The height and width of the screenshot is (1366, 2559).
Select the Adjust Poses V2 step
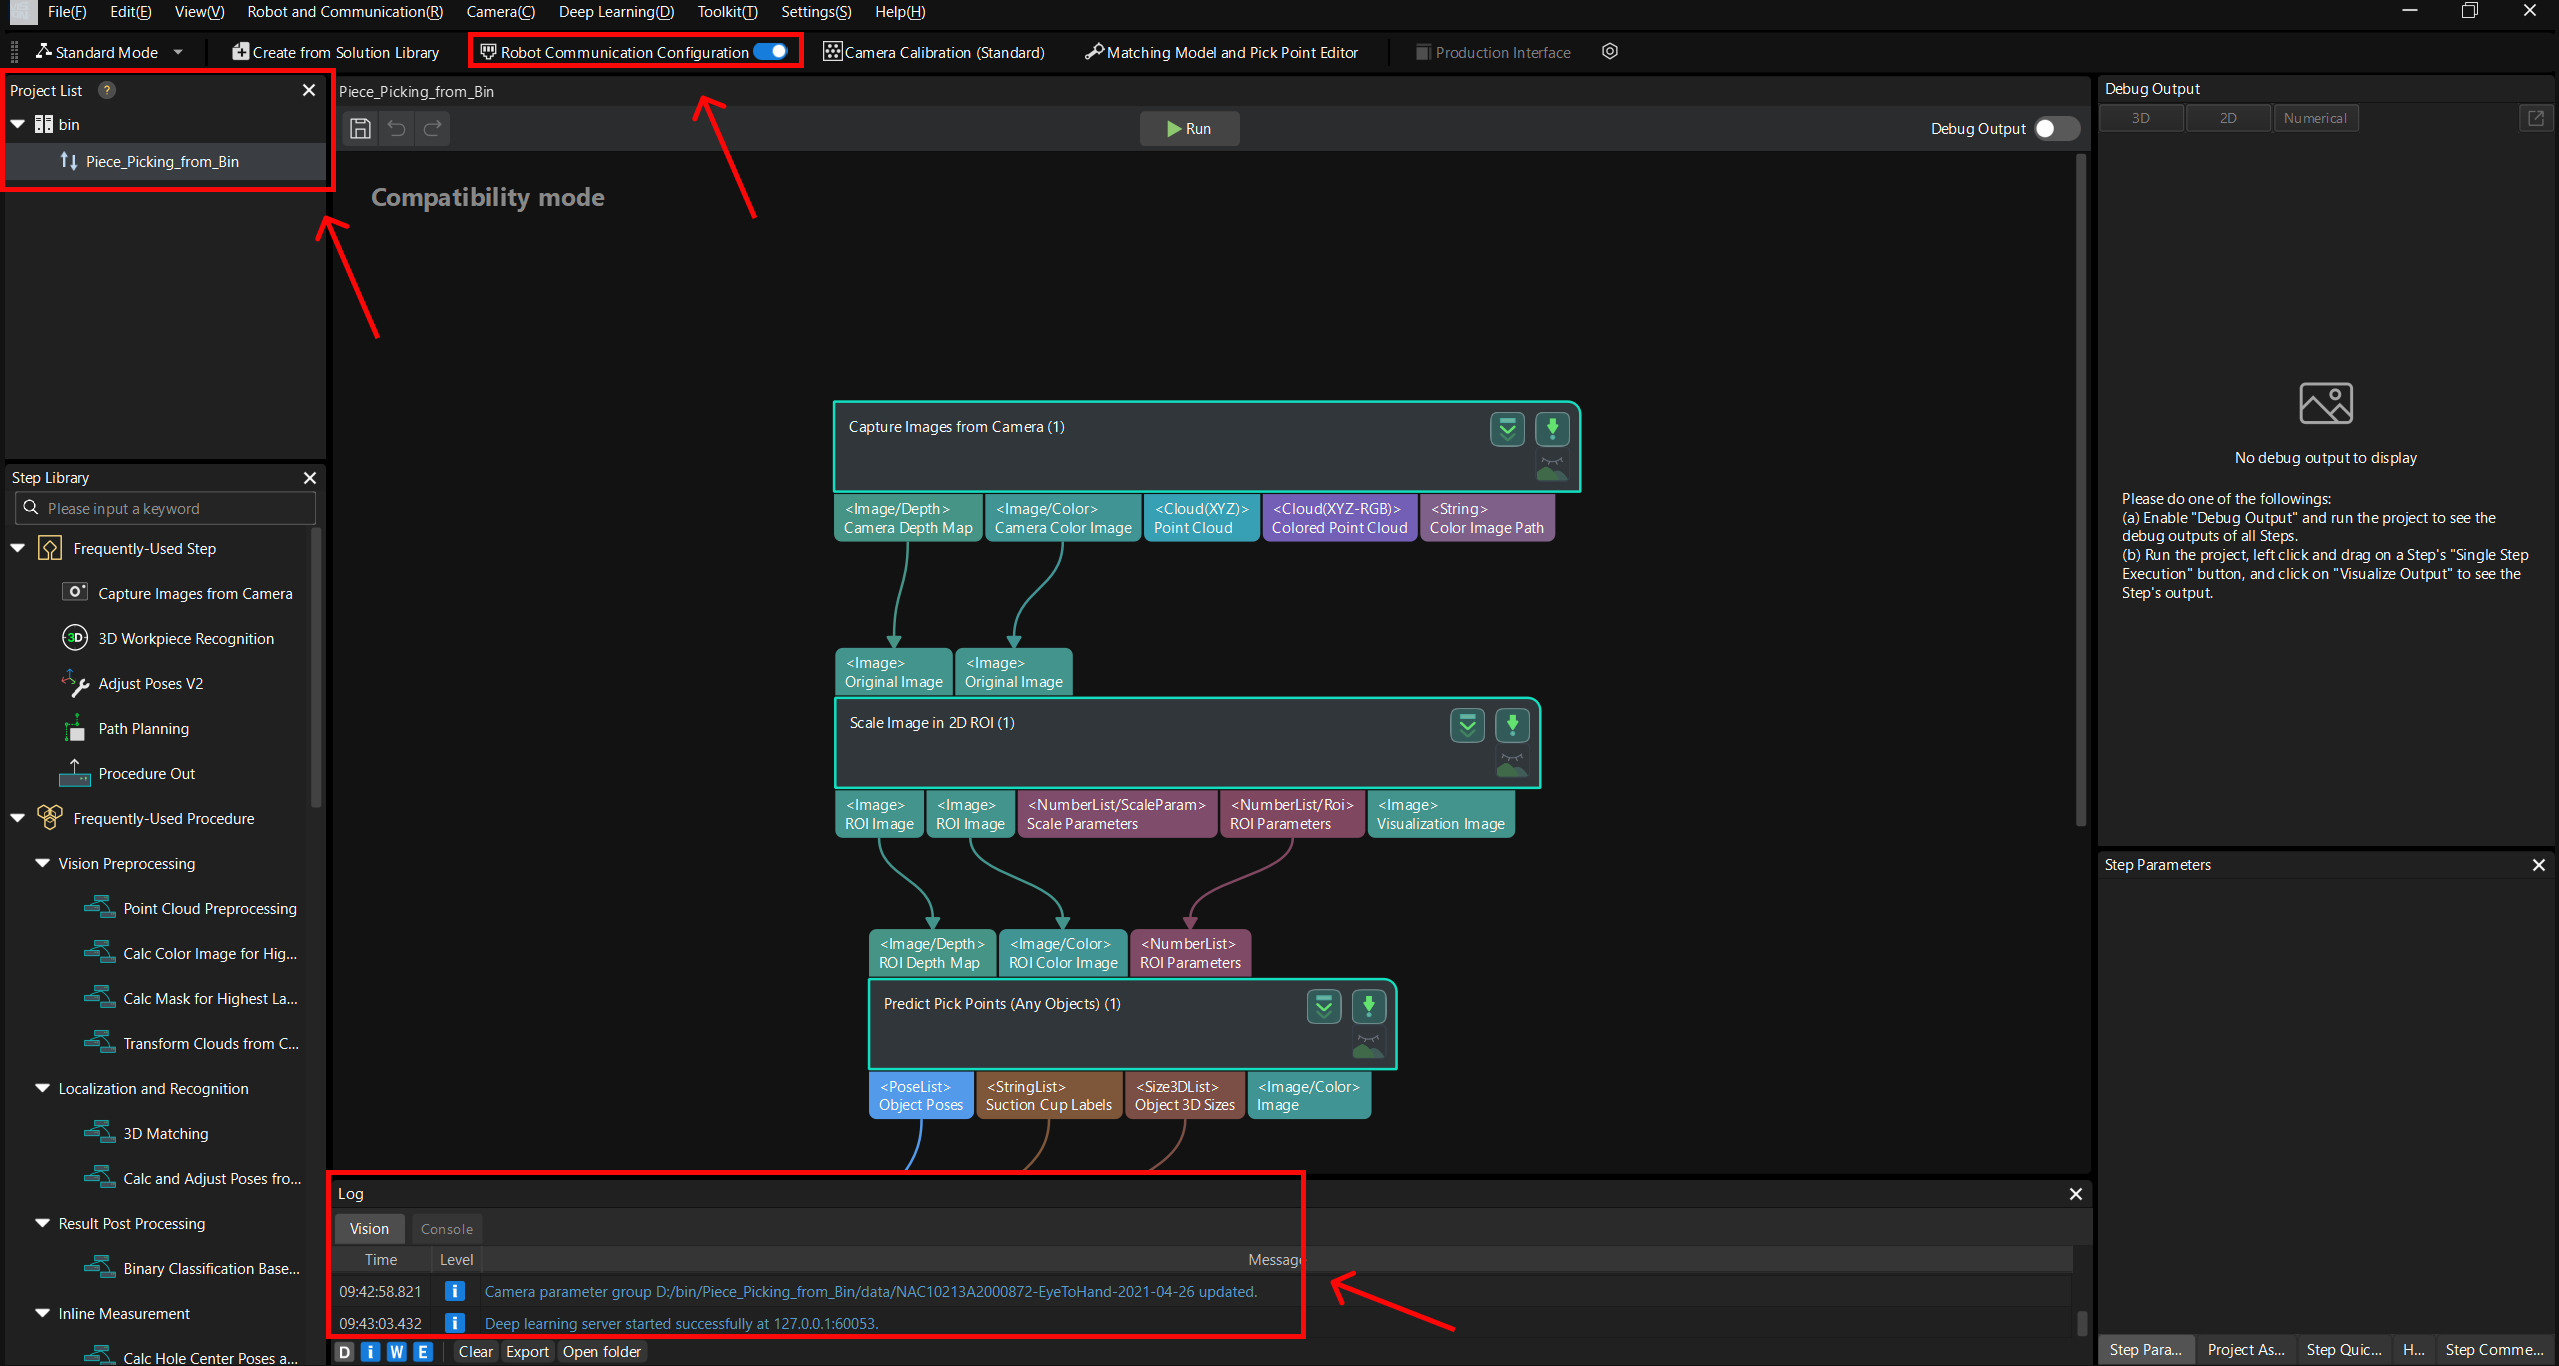(x=134, y=683)
